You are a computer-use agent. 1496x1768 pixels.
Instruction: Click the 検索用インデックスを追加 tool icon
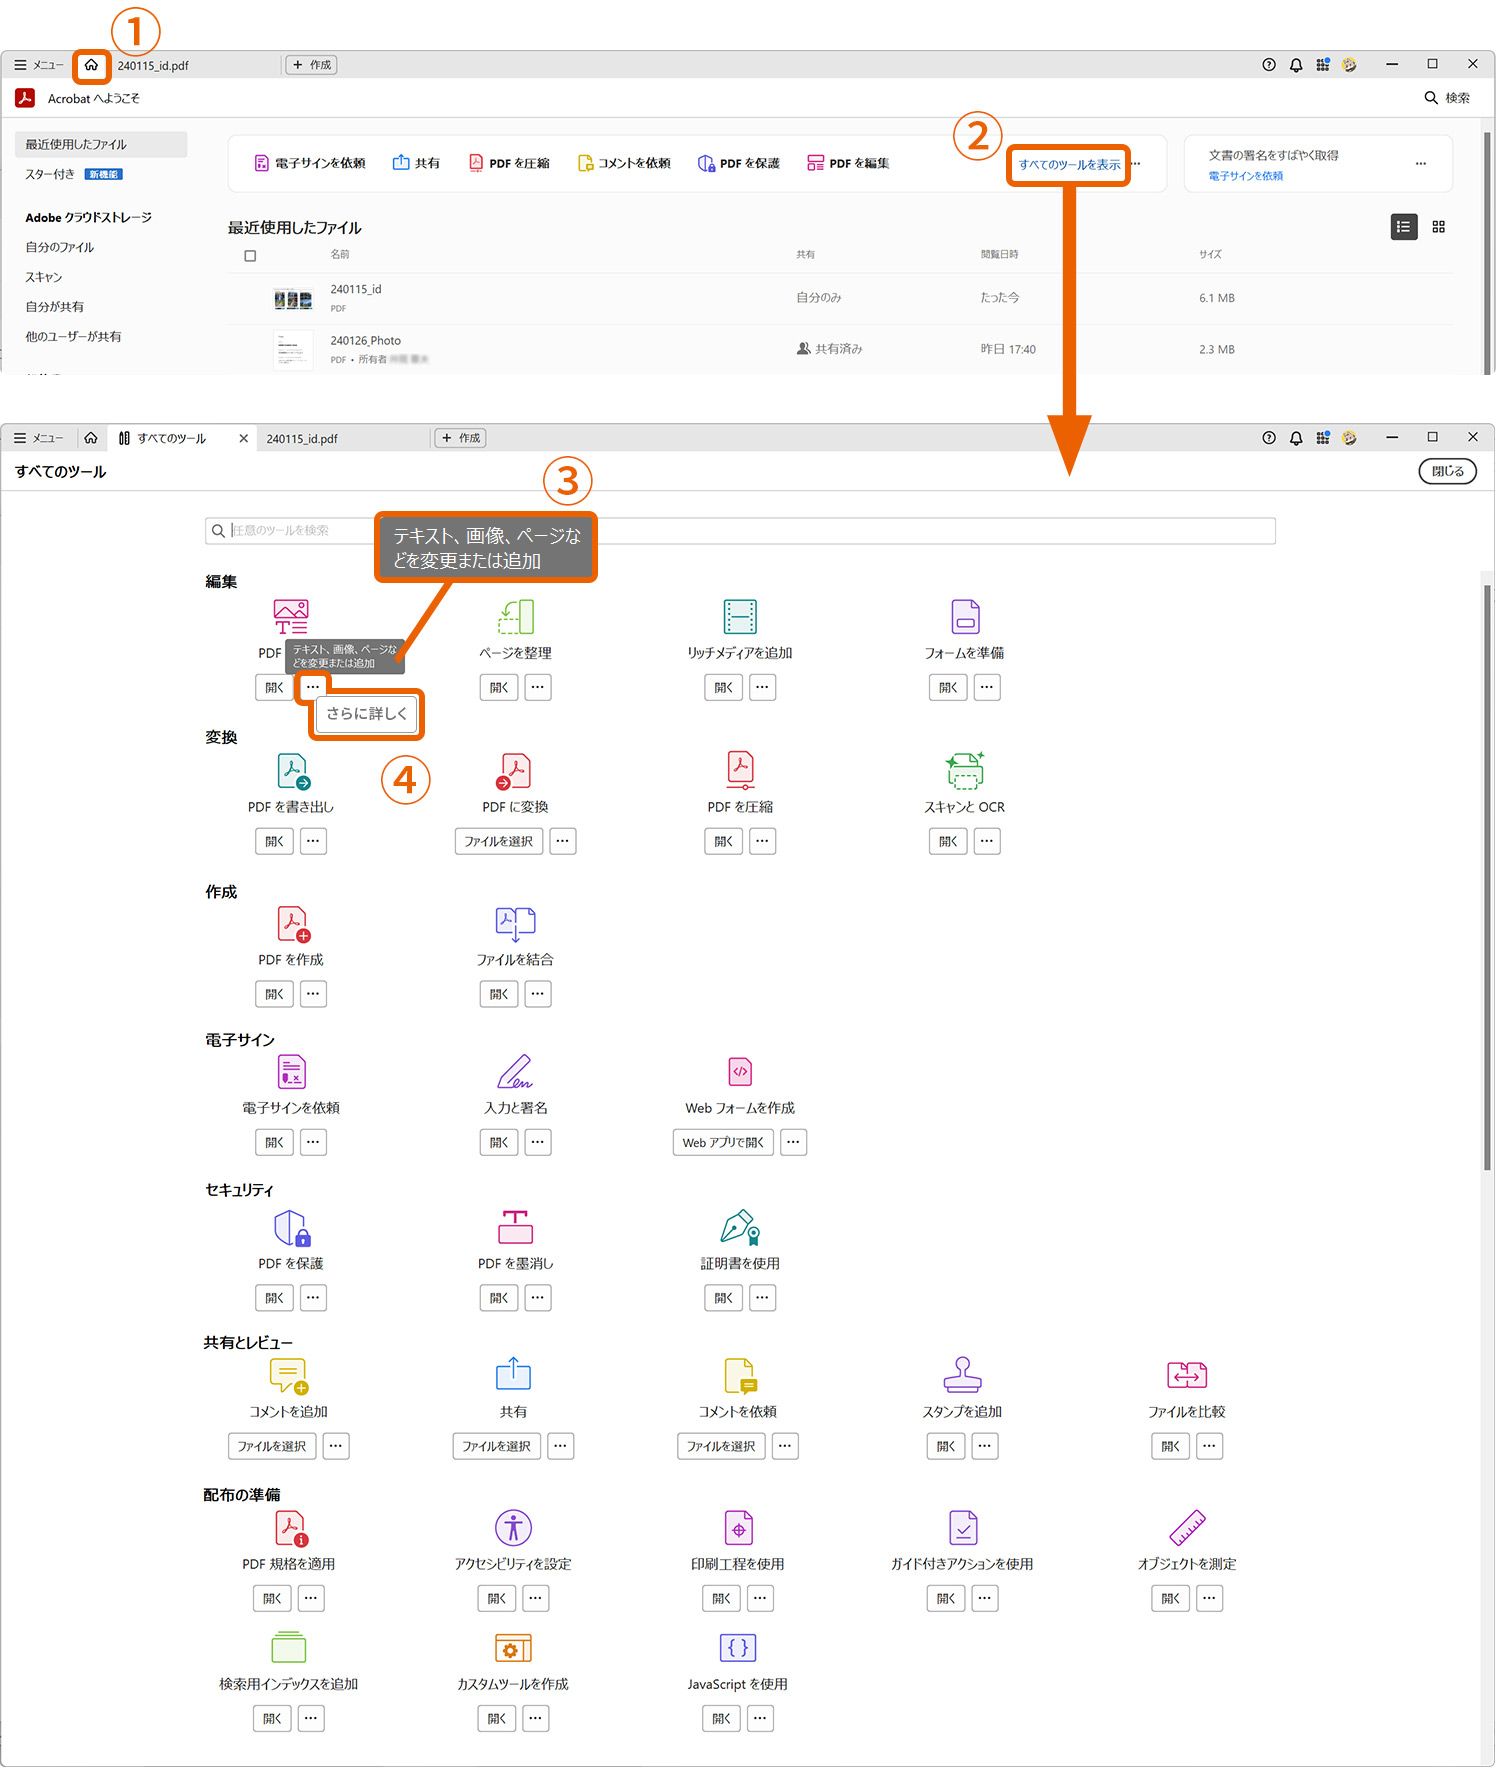(x=289, y=1647)
